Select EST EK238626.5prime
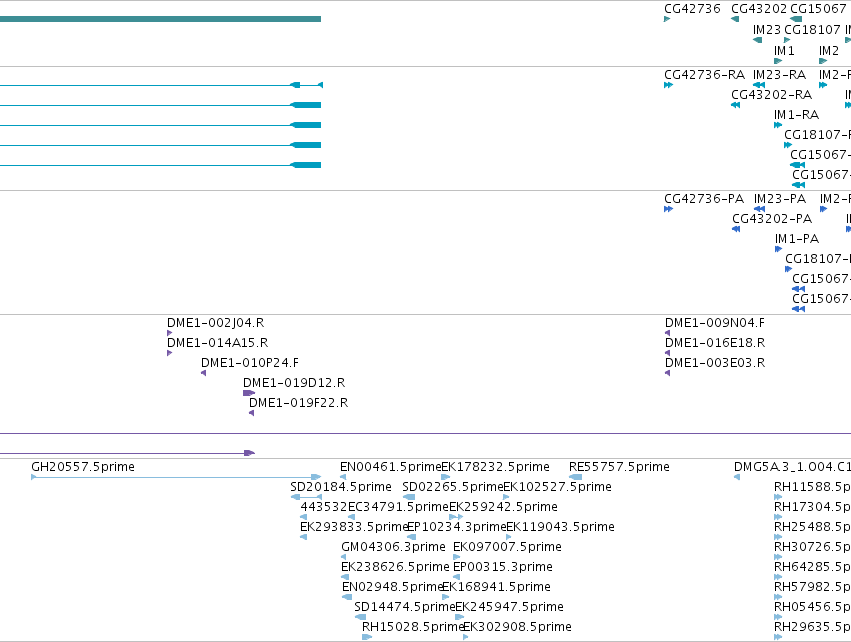851x642 pixels. (395, 567)
